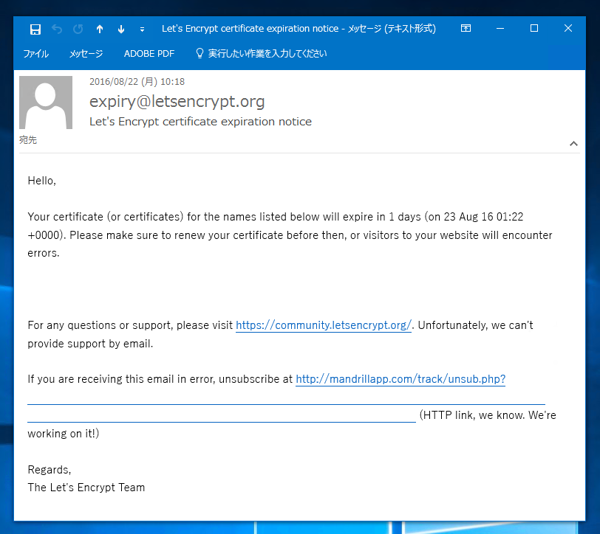The image size is (600, 534).
Task: Click the Save icon in quick access toolbar
Action: (35, 29)
